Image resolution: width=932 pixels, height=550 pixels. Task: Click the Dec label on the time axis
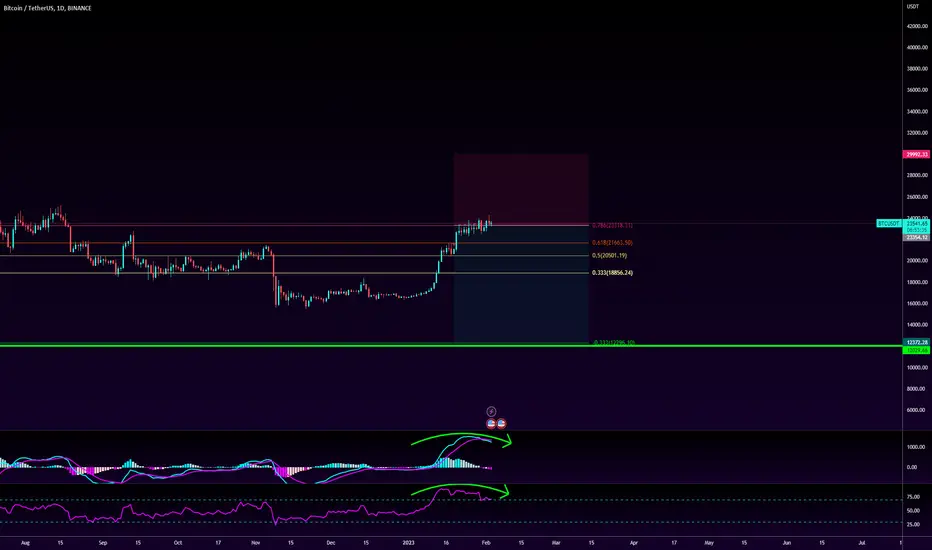tap(330, 543)
